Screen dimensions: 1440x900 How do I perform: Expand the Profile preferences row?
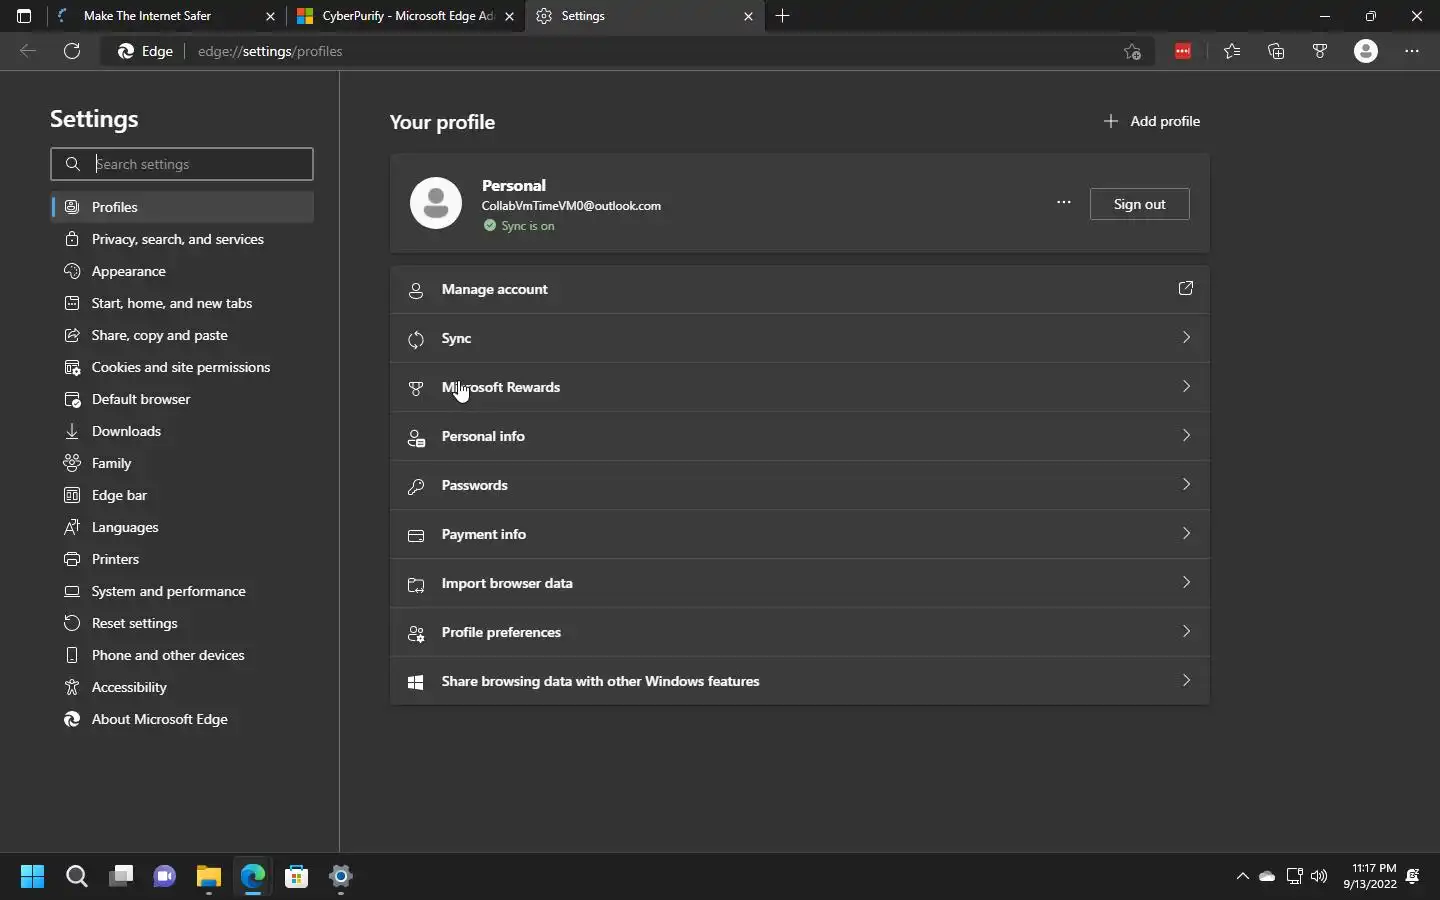[x=800, y=632]
